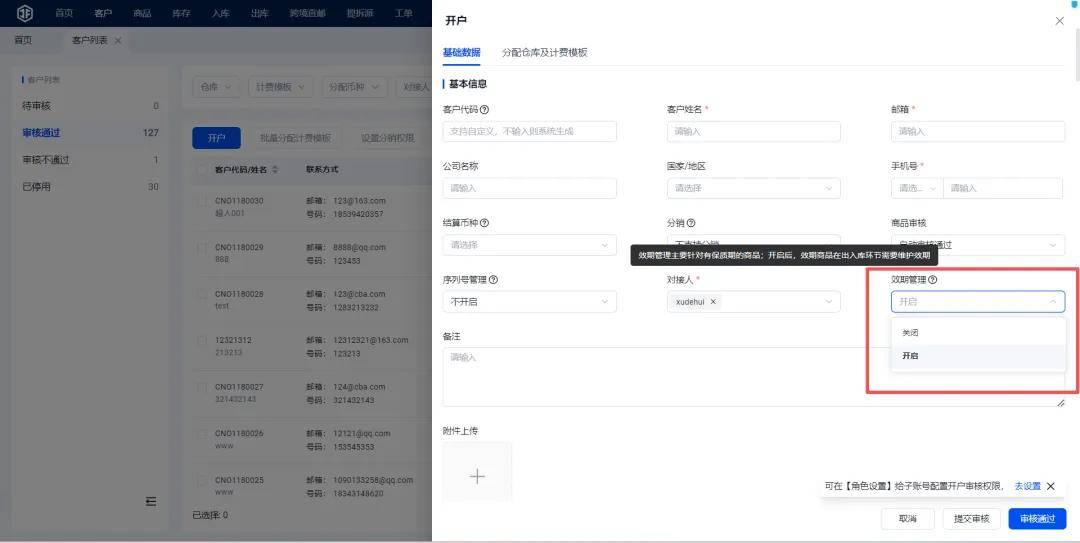The image size is (1080, 543).
Task: Click help icon next to 客户代码
Action: pyautogui.click(x=485, y=110)
